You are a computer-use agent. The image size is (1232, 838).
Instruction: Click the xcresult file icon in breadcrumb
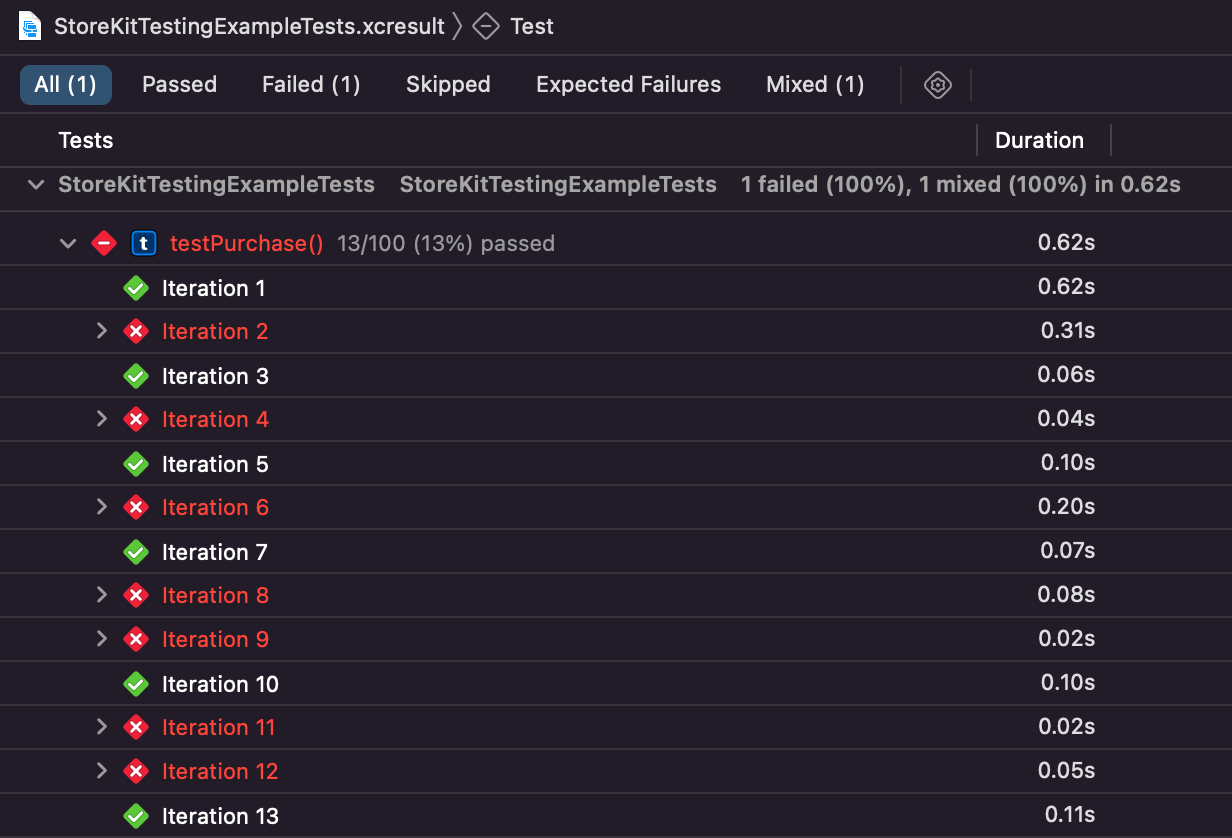click(30, 26)
